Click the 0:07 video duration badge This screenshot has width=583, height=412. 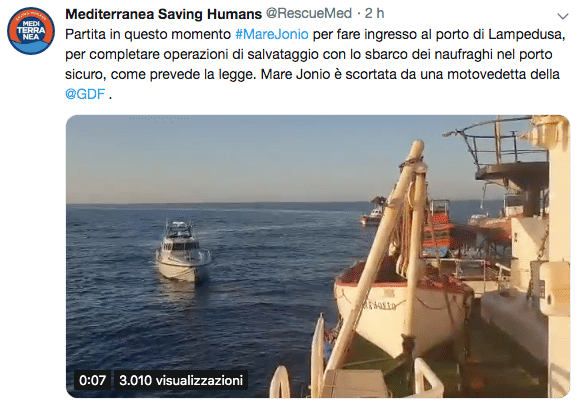pyautogui.click(x=93, y=380)
